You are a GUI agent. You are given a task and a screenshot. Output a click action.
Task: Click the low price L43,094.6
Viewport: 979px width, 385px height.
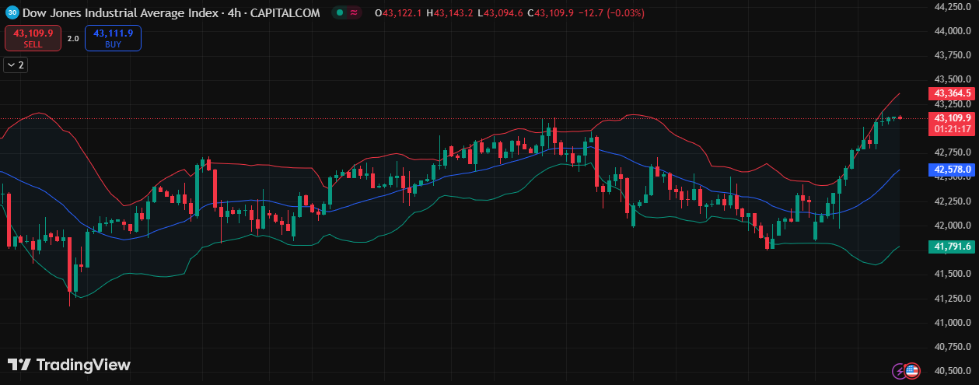501,12
